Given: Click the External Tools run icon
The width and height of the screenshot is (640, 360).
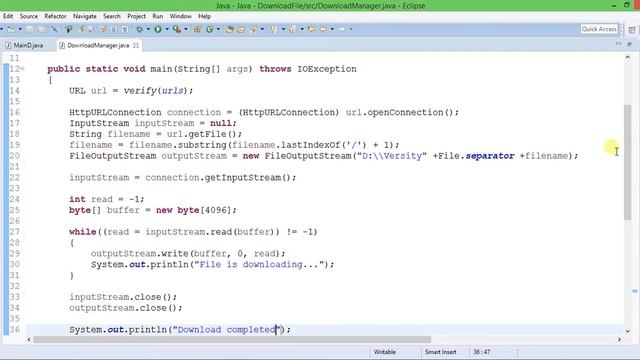Looking at the screenshot, I should (x=176, y=29).
